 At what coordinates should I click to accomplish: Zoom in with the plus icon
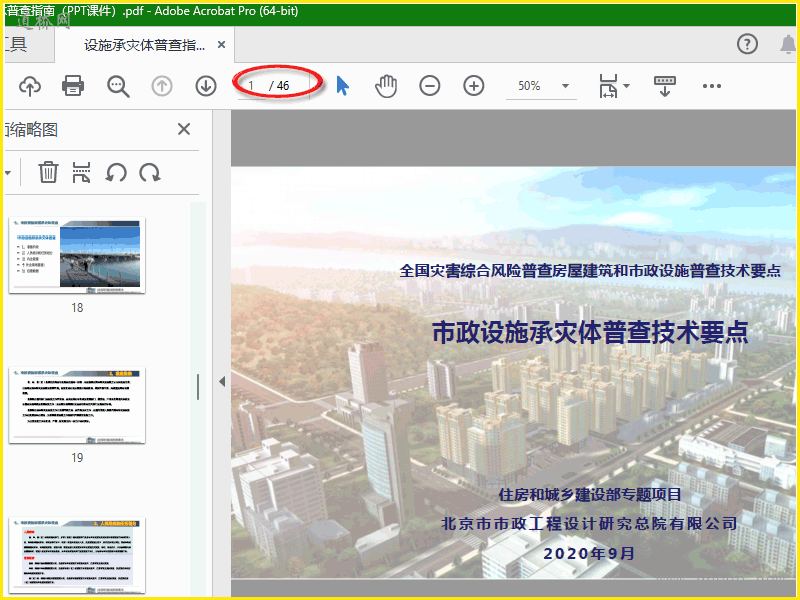point(473,86)
